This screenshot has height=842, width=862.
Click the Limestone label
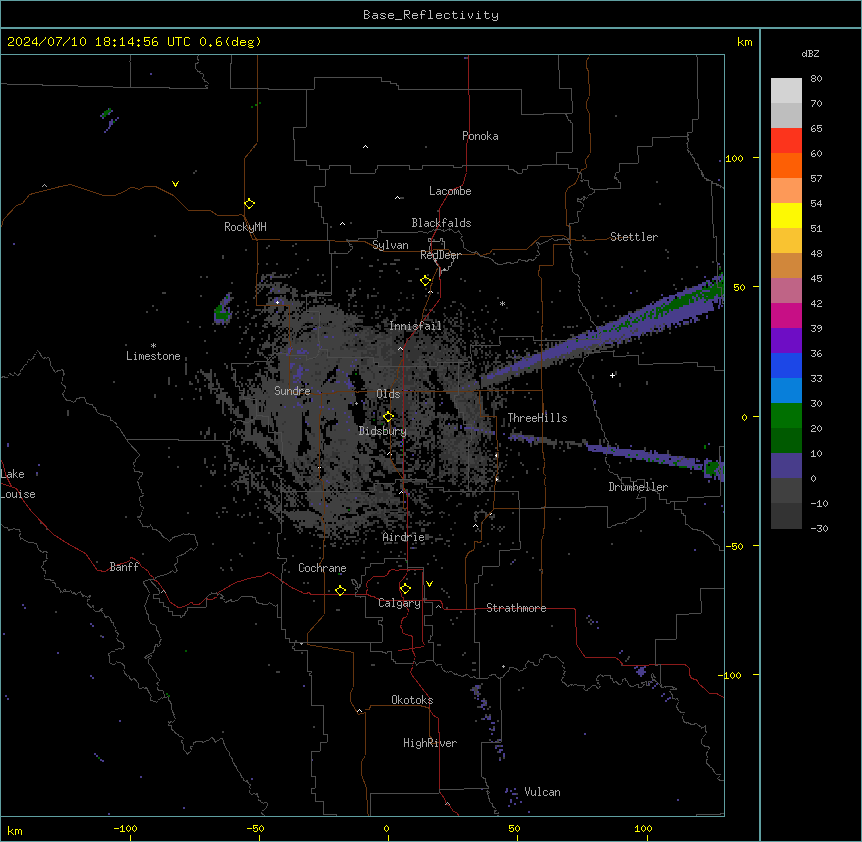153,356
